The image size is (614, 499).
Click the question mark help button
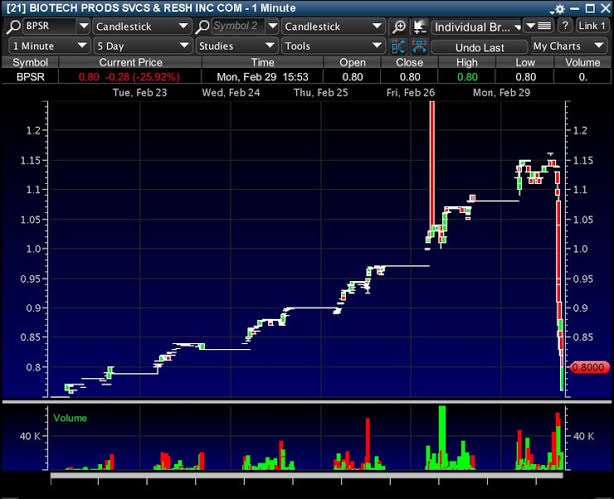565,26
